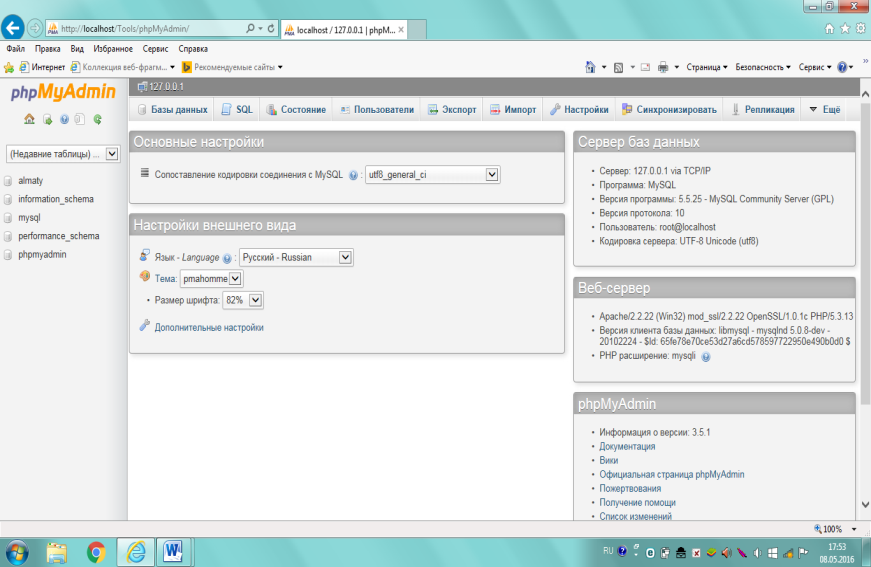Expand the Ещё menu

(x=824, y=109)
